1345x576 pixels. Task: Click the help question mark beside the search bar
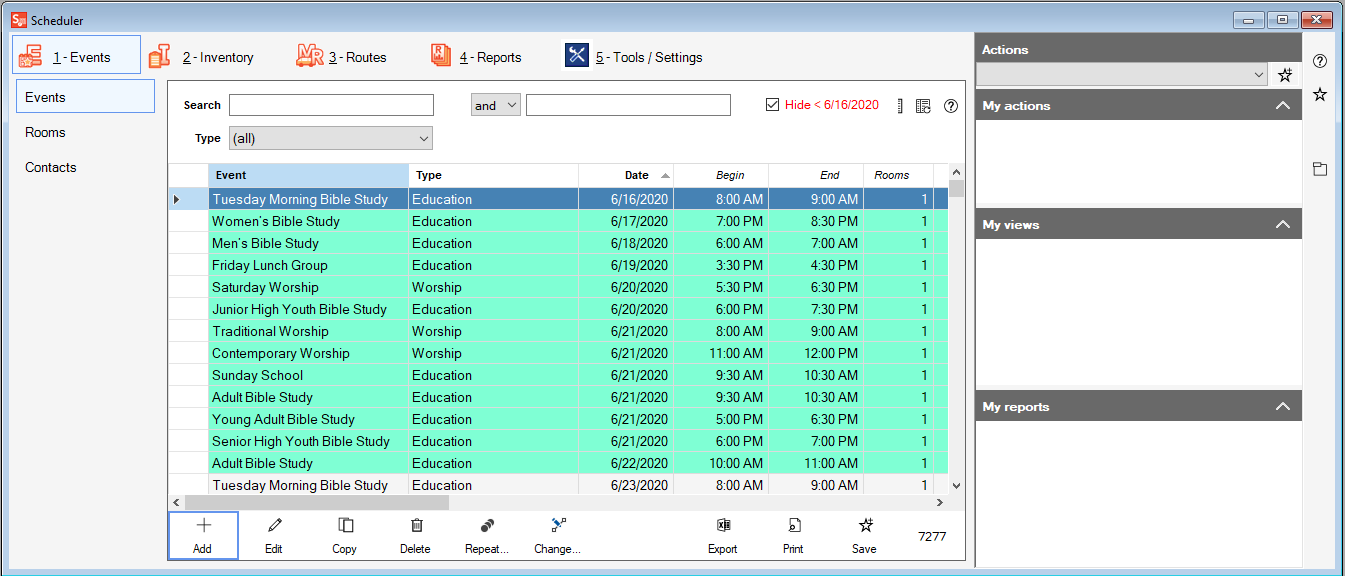click(950, 106)
